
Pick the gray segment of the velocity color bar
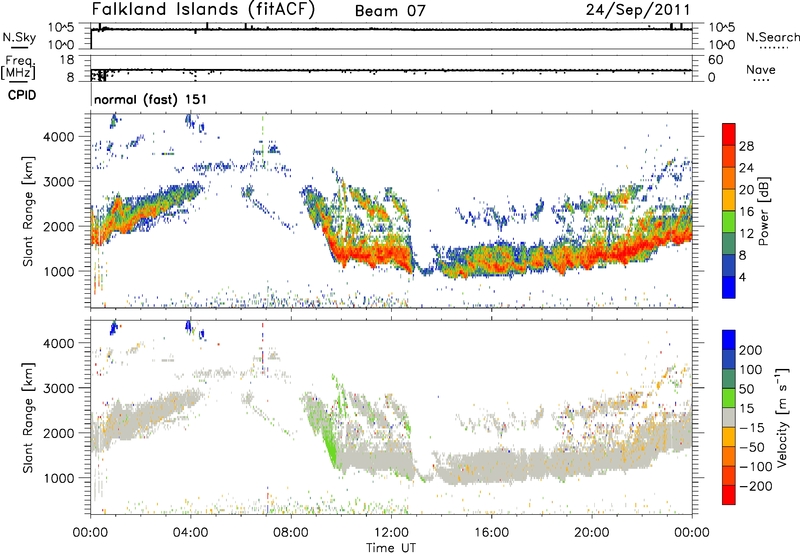pyautogui.click(x=729, y=418)
